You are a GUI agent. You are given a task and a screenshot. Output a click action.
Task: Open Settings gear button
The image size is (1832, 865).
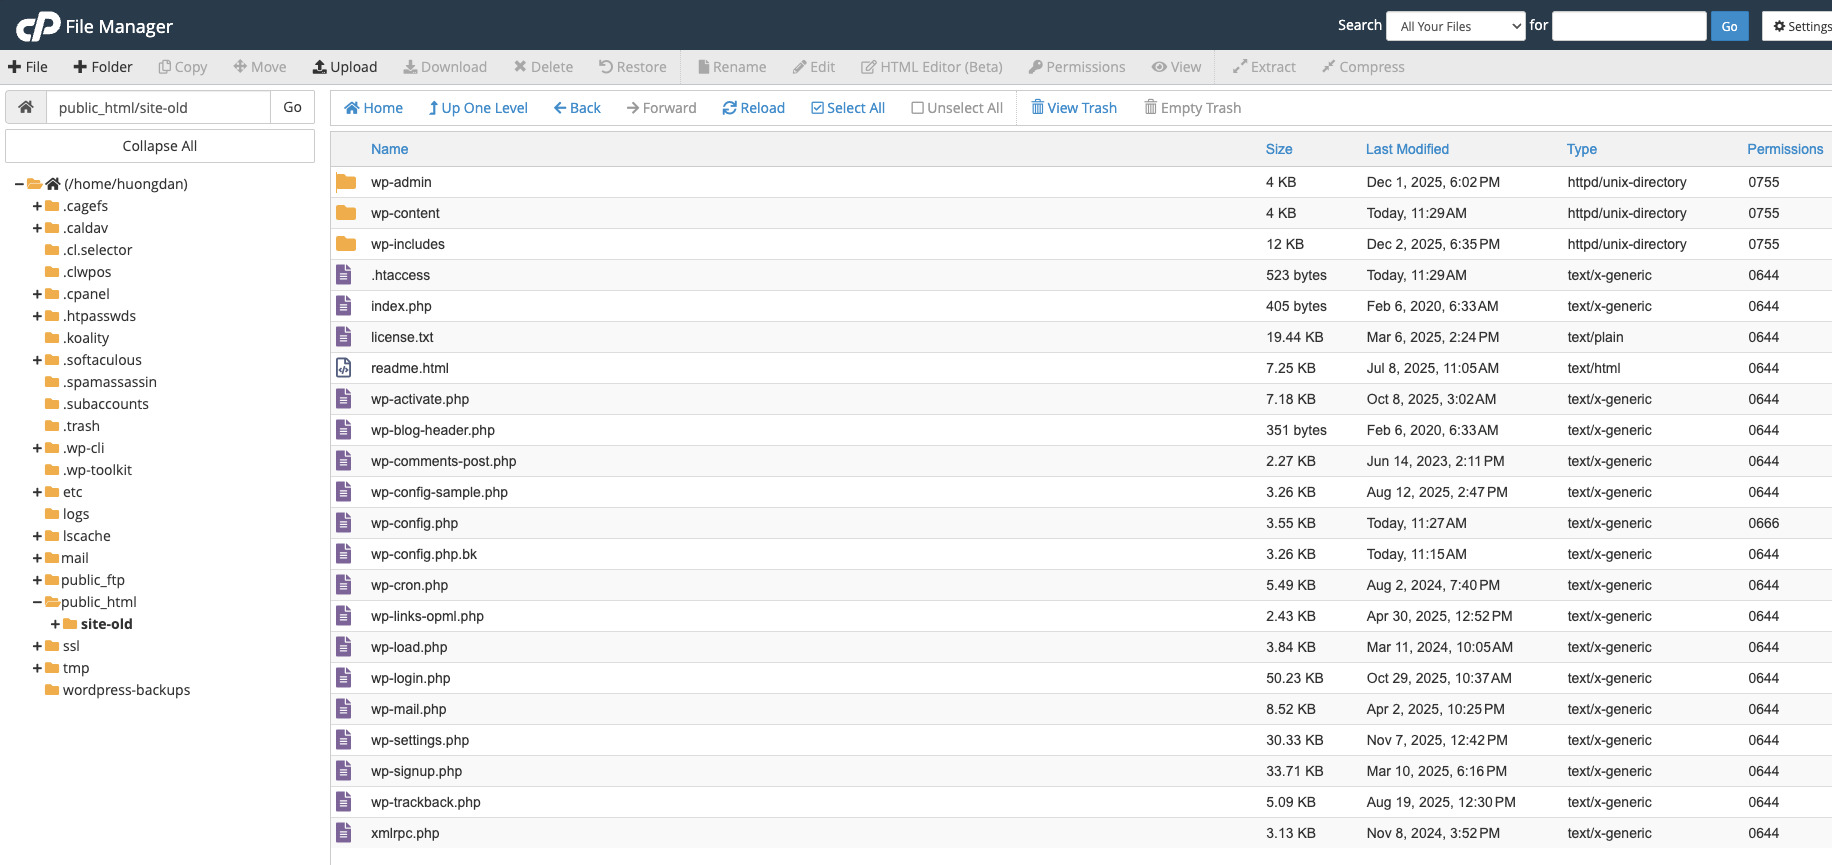[1800, 26]
